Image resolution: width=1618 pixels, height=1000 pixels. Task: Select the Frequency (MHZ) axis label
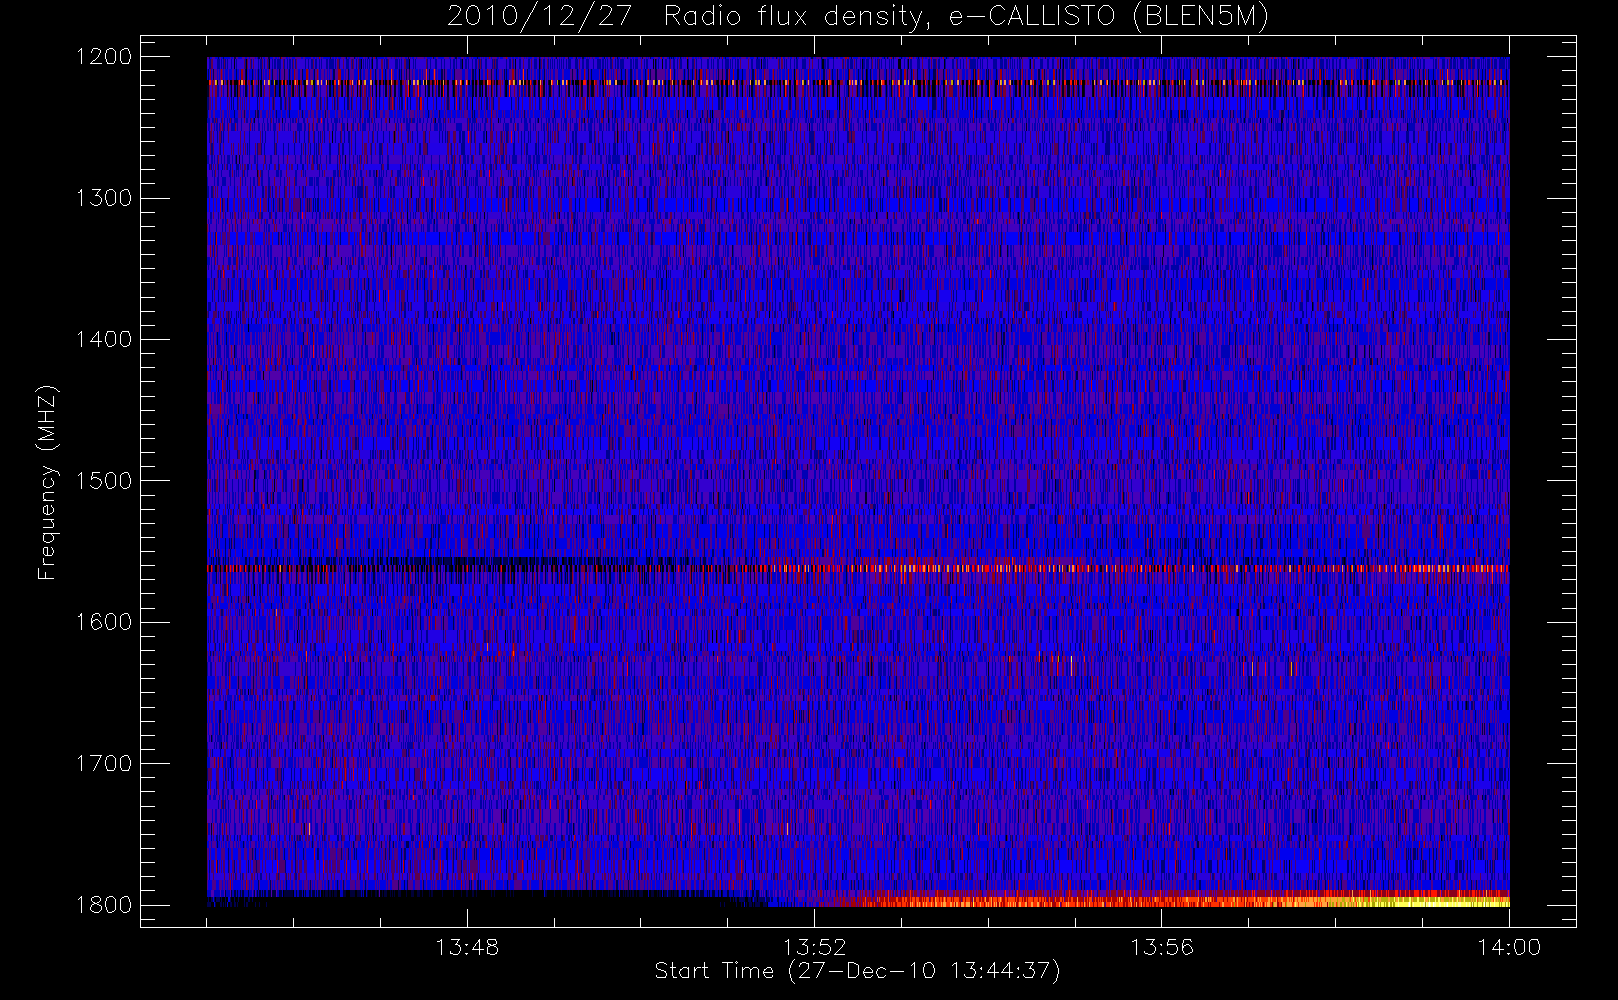(x=46, y=482)
